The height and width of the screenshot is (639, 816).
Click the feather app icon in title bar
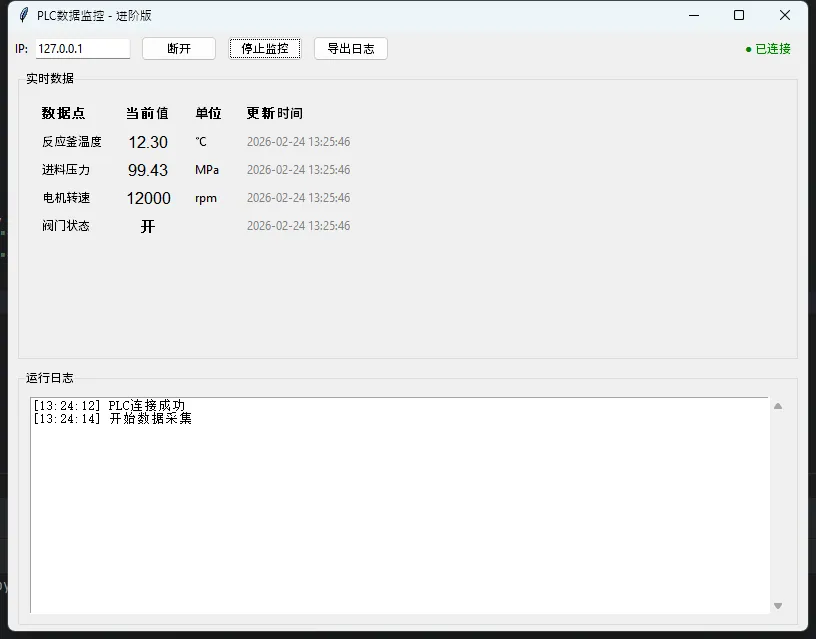pyautogui.click(x=24, y=15)
